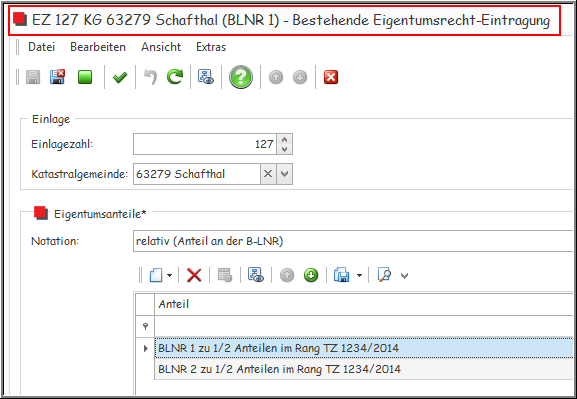Click gray move-up arrow in the Anteile toolbar

(x=287, y=275)
